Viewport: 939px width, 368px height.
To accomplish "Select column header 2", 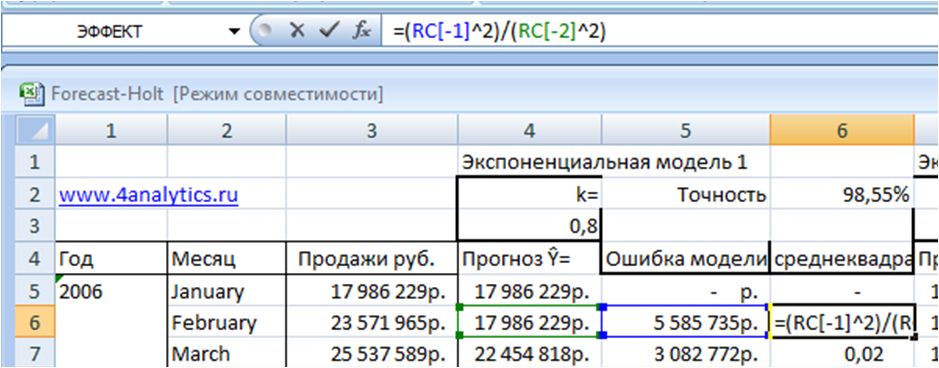I will (x=227, y=131).
